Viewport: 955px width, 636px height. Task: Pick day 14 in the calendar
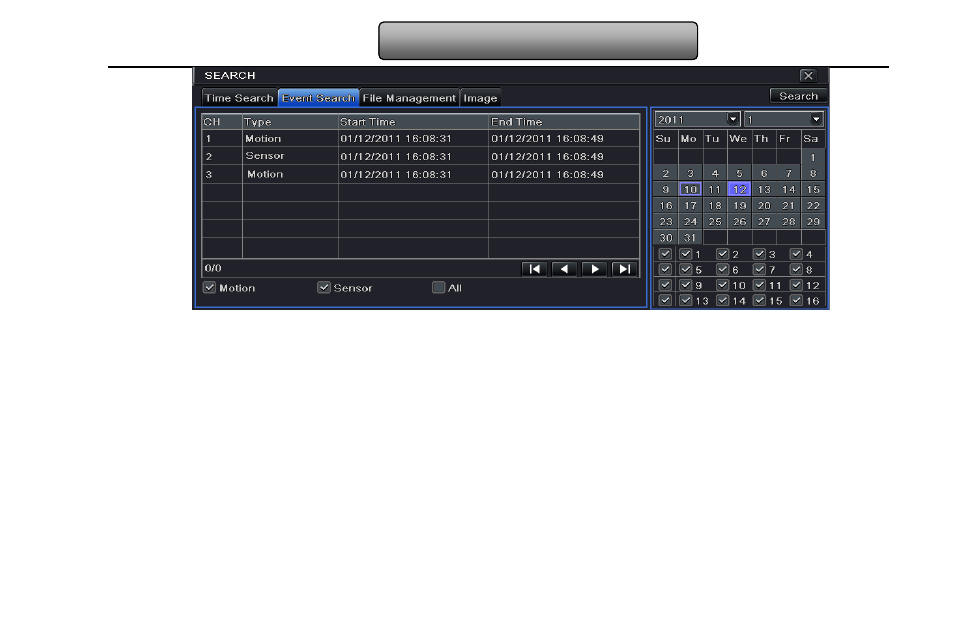(x=789, y=189)
